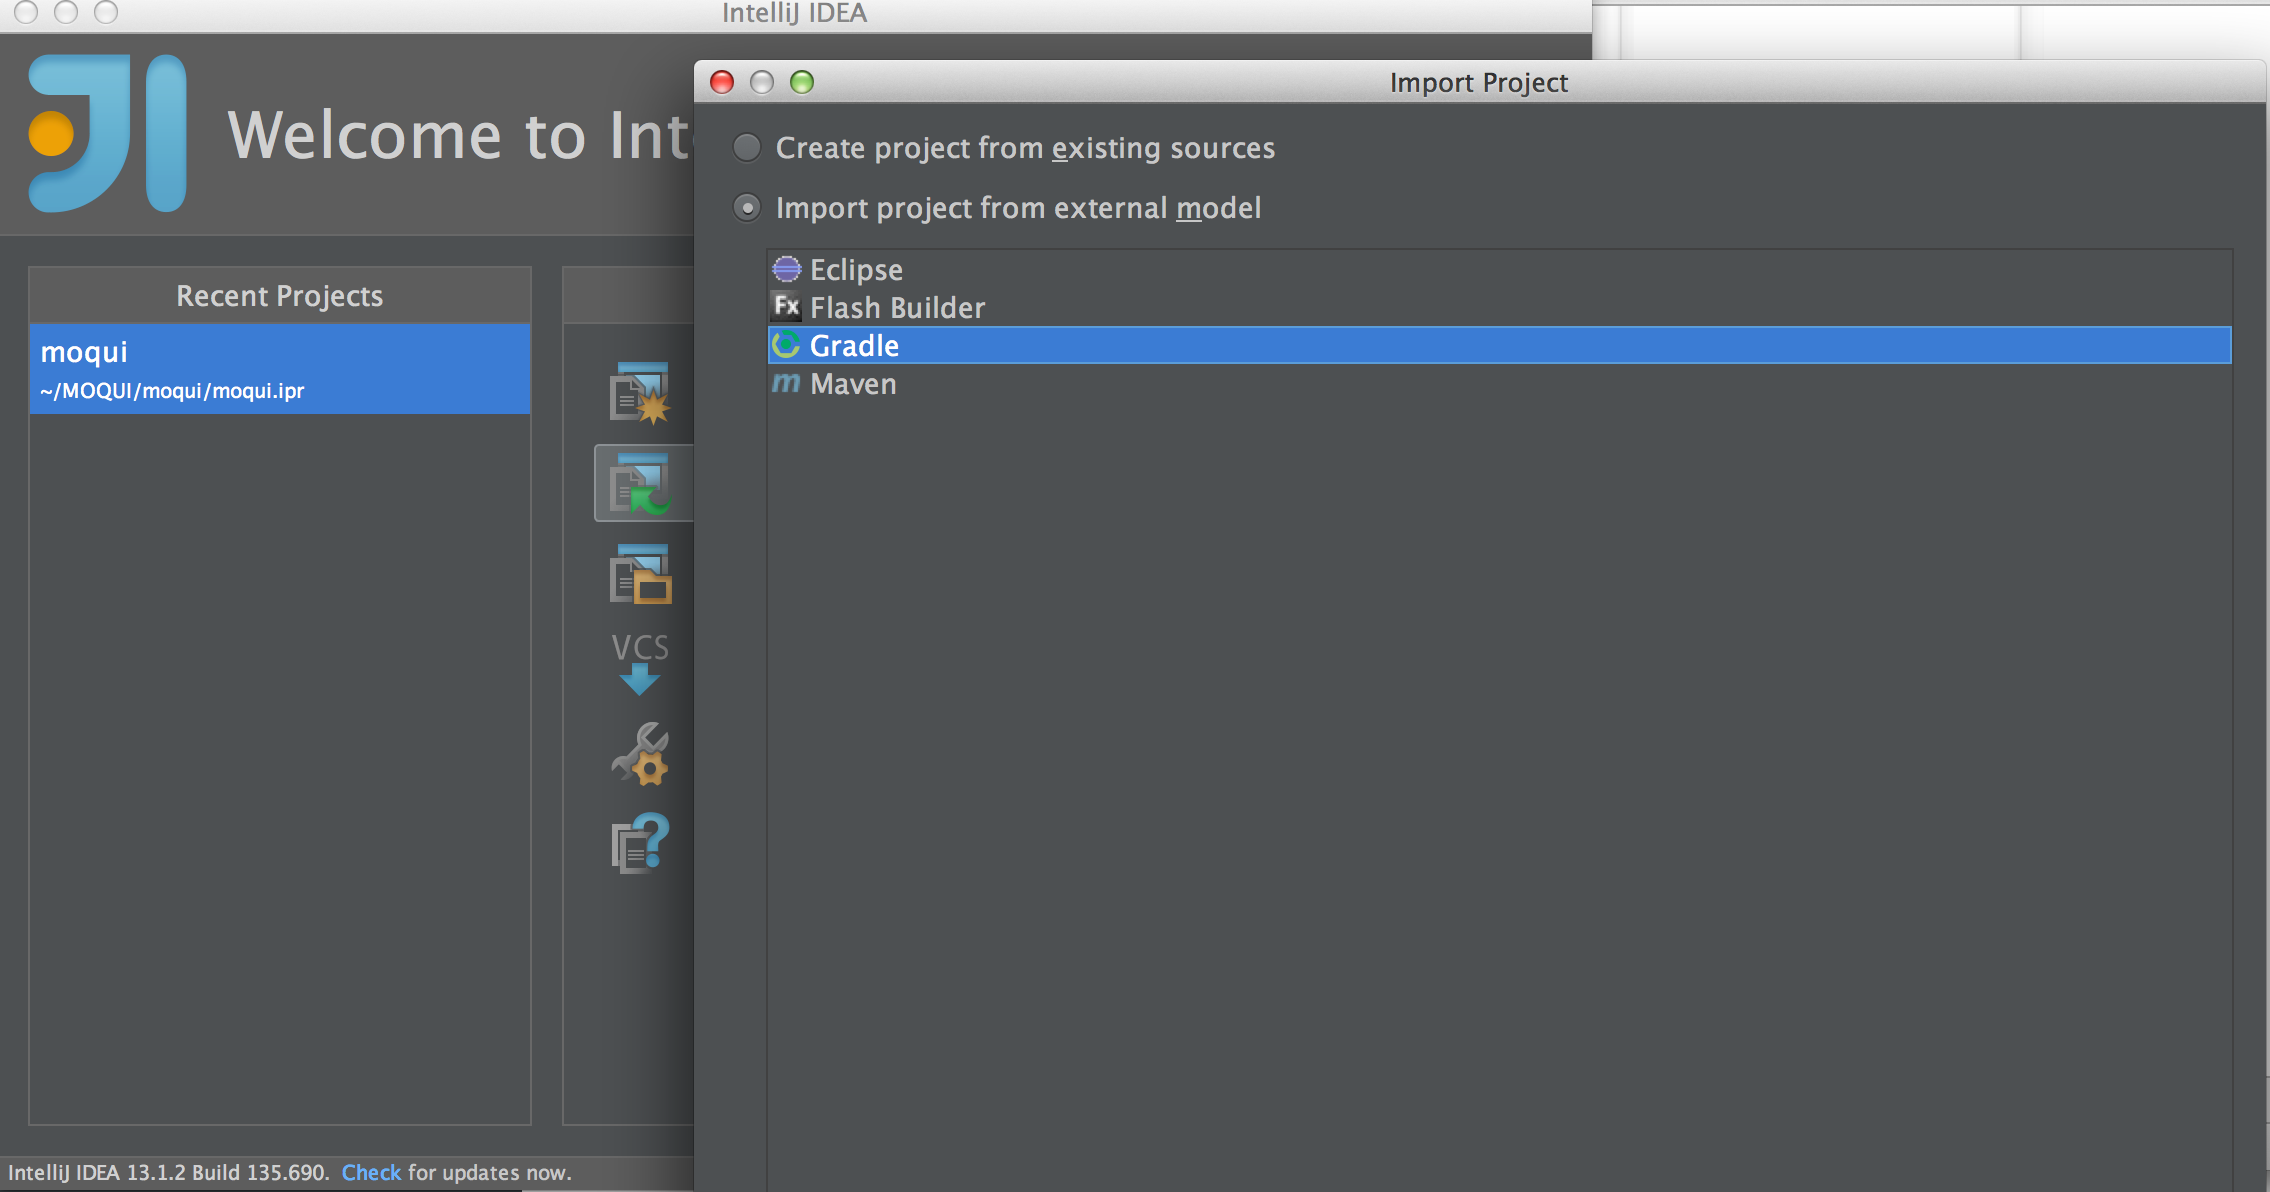Screen dimensions: 2270x1192
Task: Click the IntelliJ IDEA logo on Welcome screen
Action: [x=108, y=133]
